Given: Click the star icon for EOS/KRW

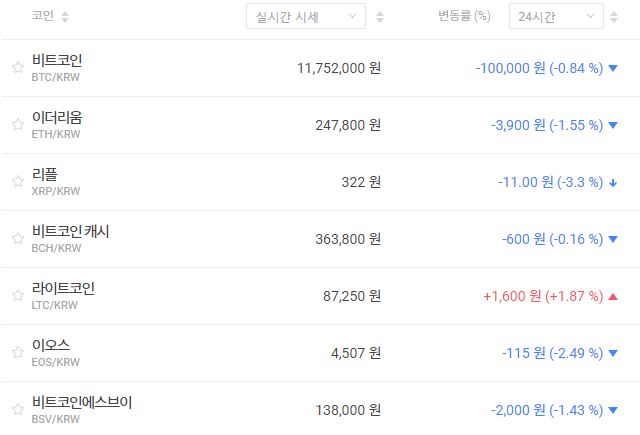Looking at the screenshot, I should 17,353.
